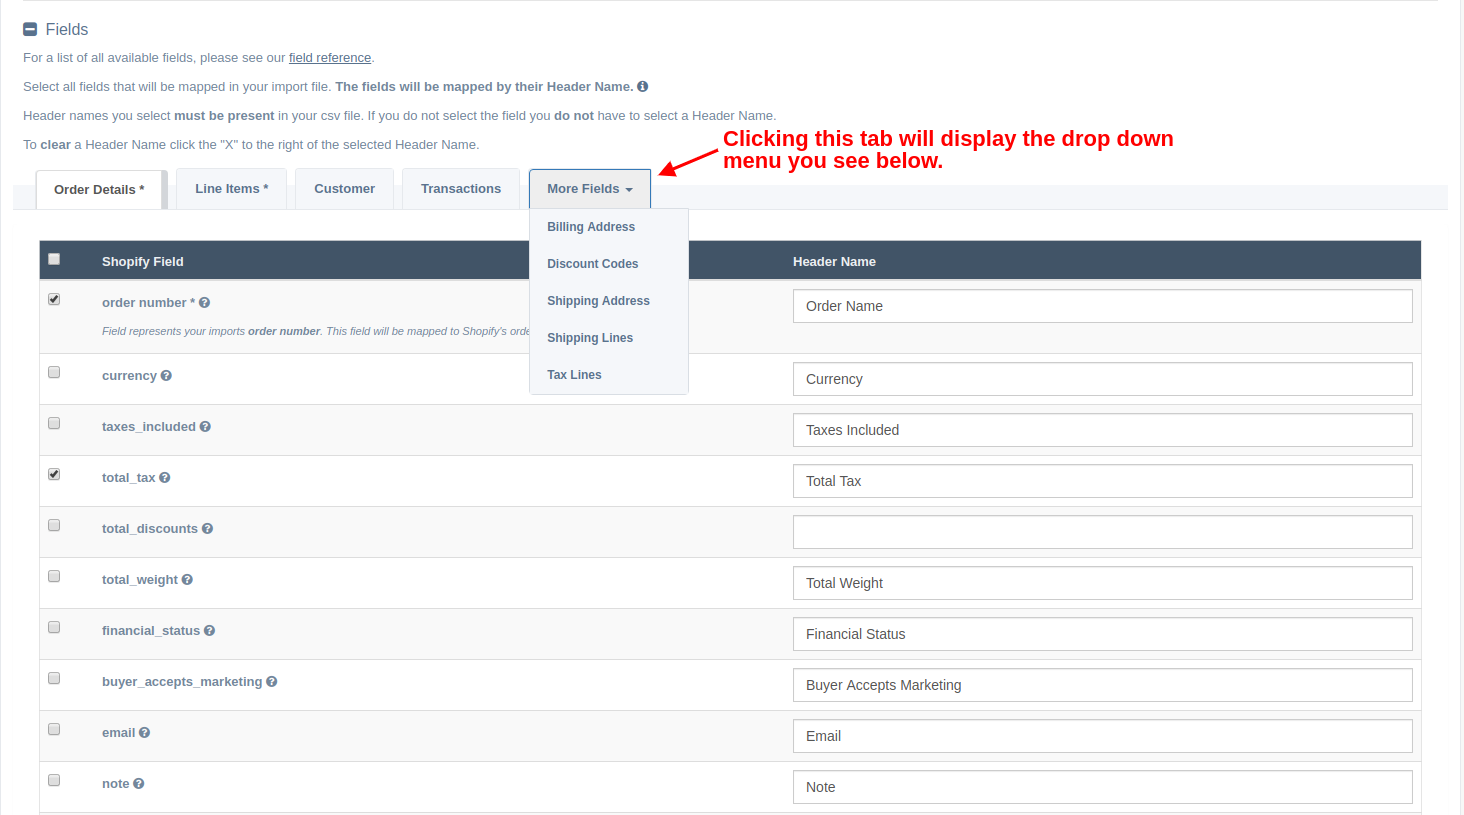Open the Customer tab
This screenshot has width=1464, height=815.
click(344, 188)
